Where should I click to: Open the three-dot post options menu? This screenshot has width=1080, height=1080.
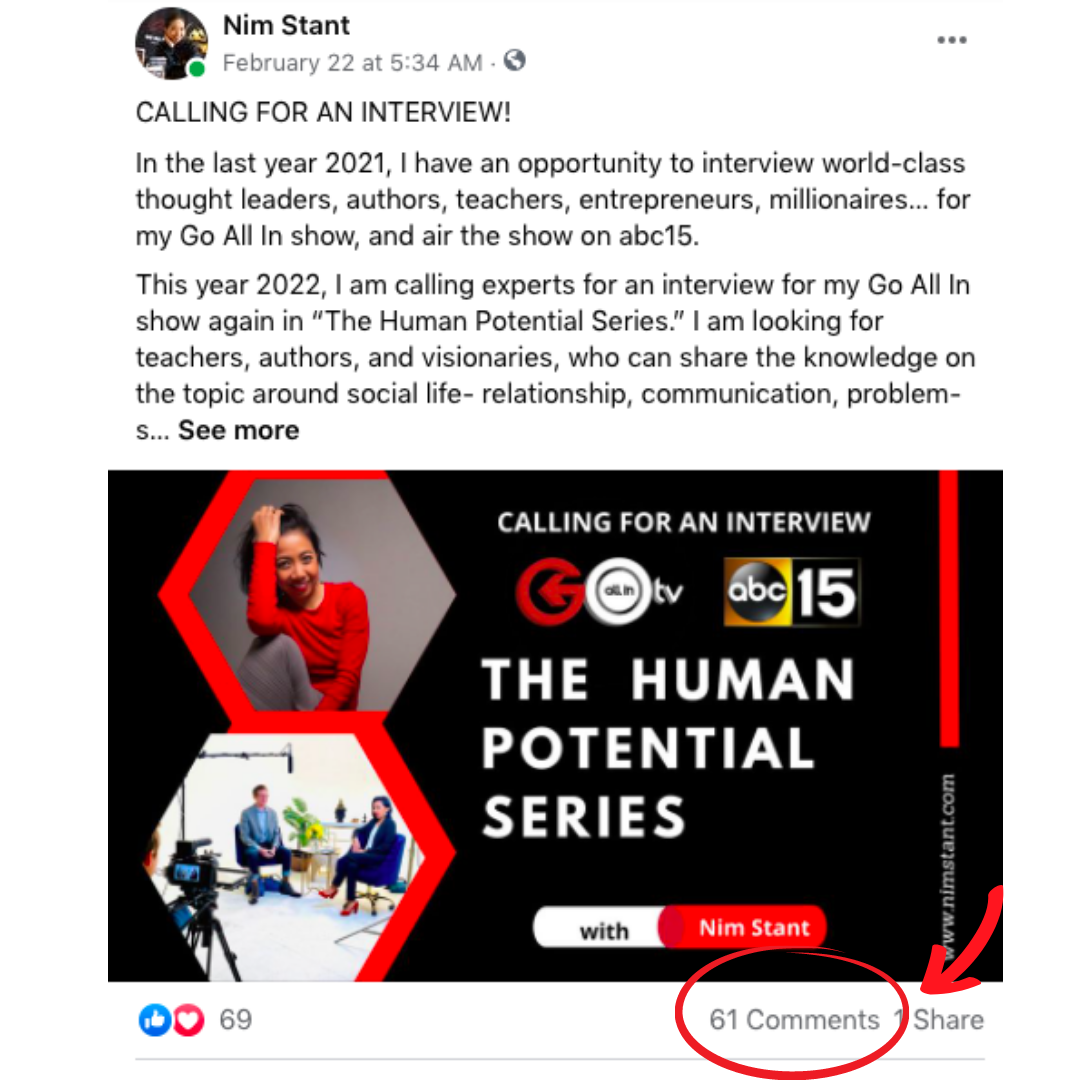pyautogui.click(x=951, y=40)
